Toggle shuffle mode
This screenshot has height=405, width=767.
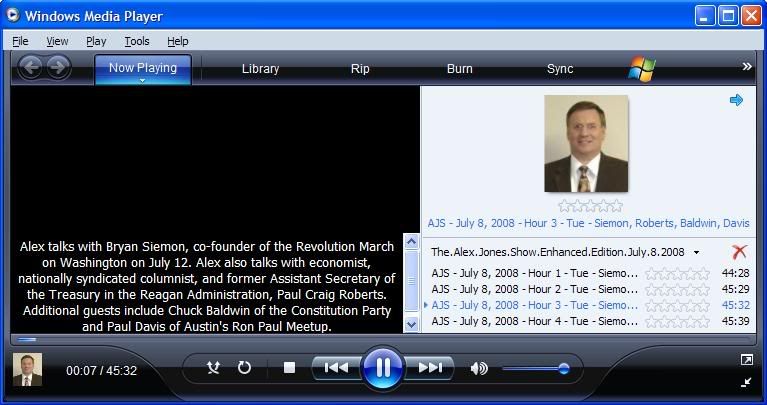point(213,368)
